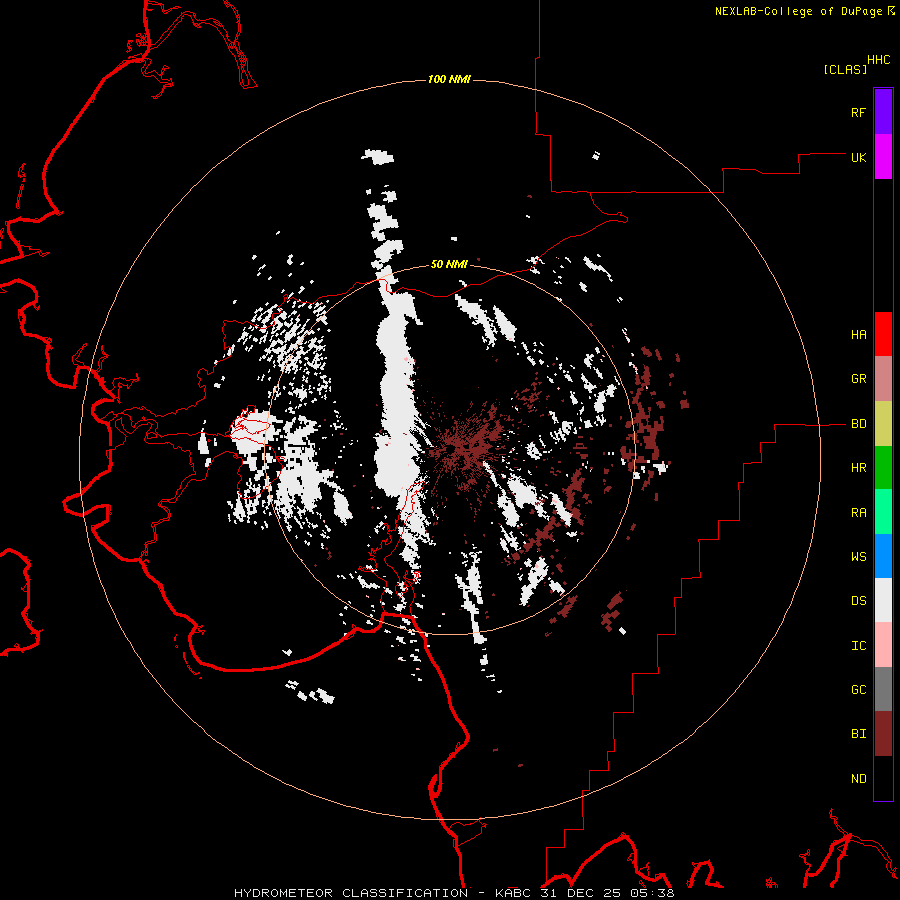Click the DS white legend swatch
Viewport: 900px width, 900px height.
883,600
